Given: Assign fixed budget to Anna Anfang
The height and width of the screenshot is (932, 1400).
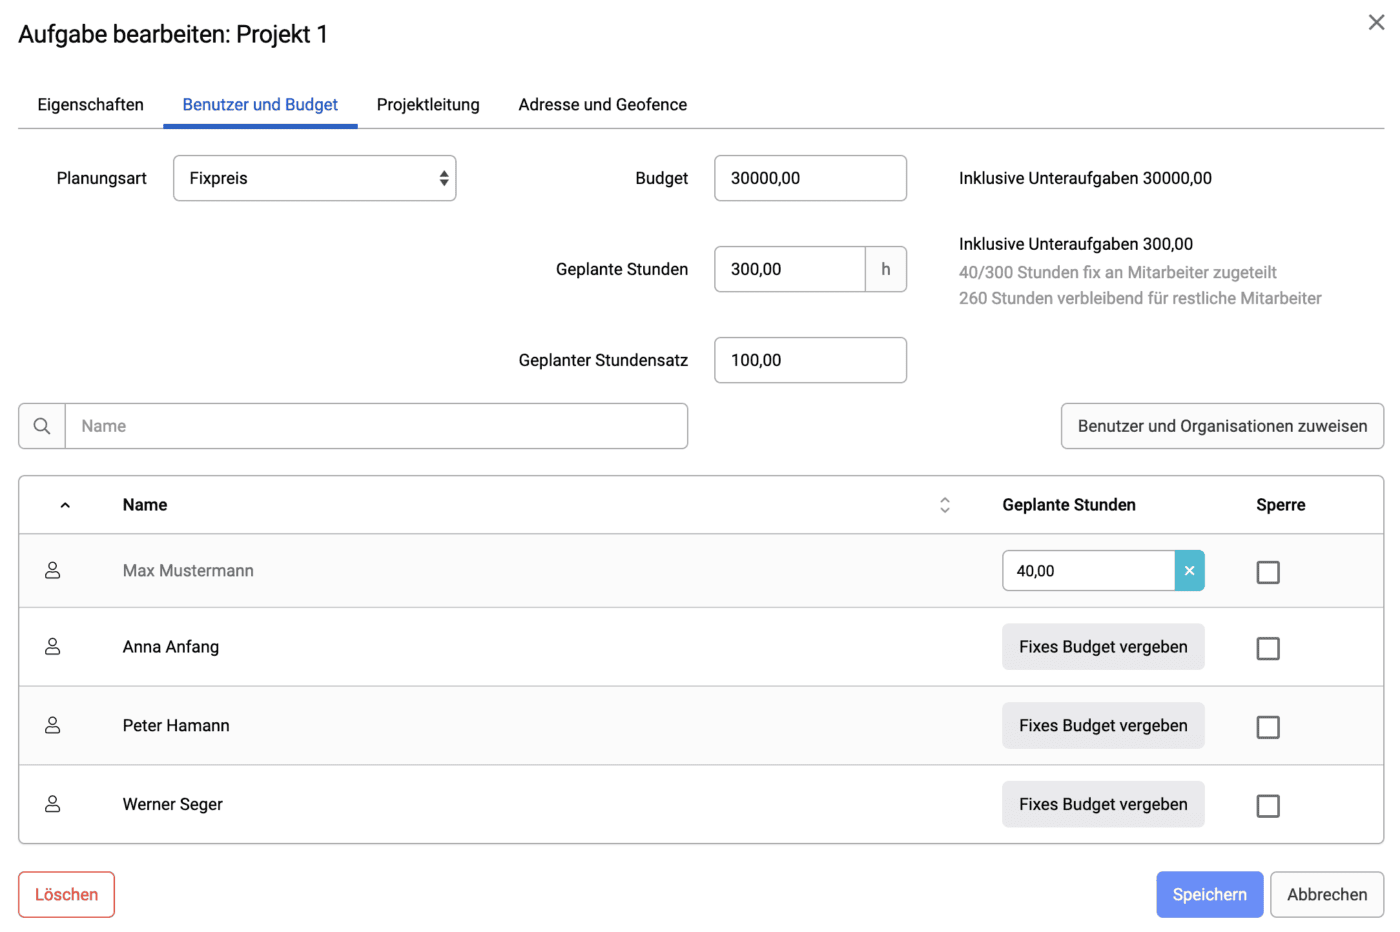Looking at the screenshot, I should 1103,647.
